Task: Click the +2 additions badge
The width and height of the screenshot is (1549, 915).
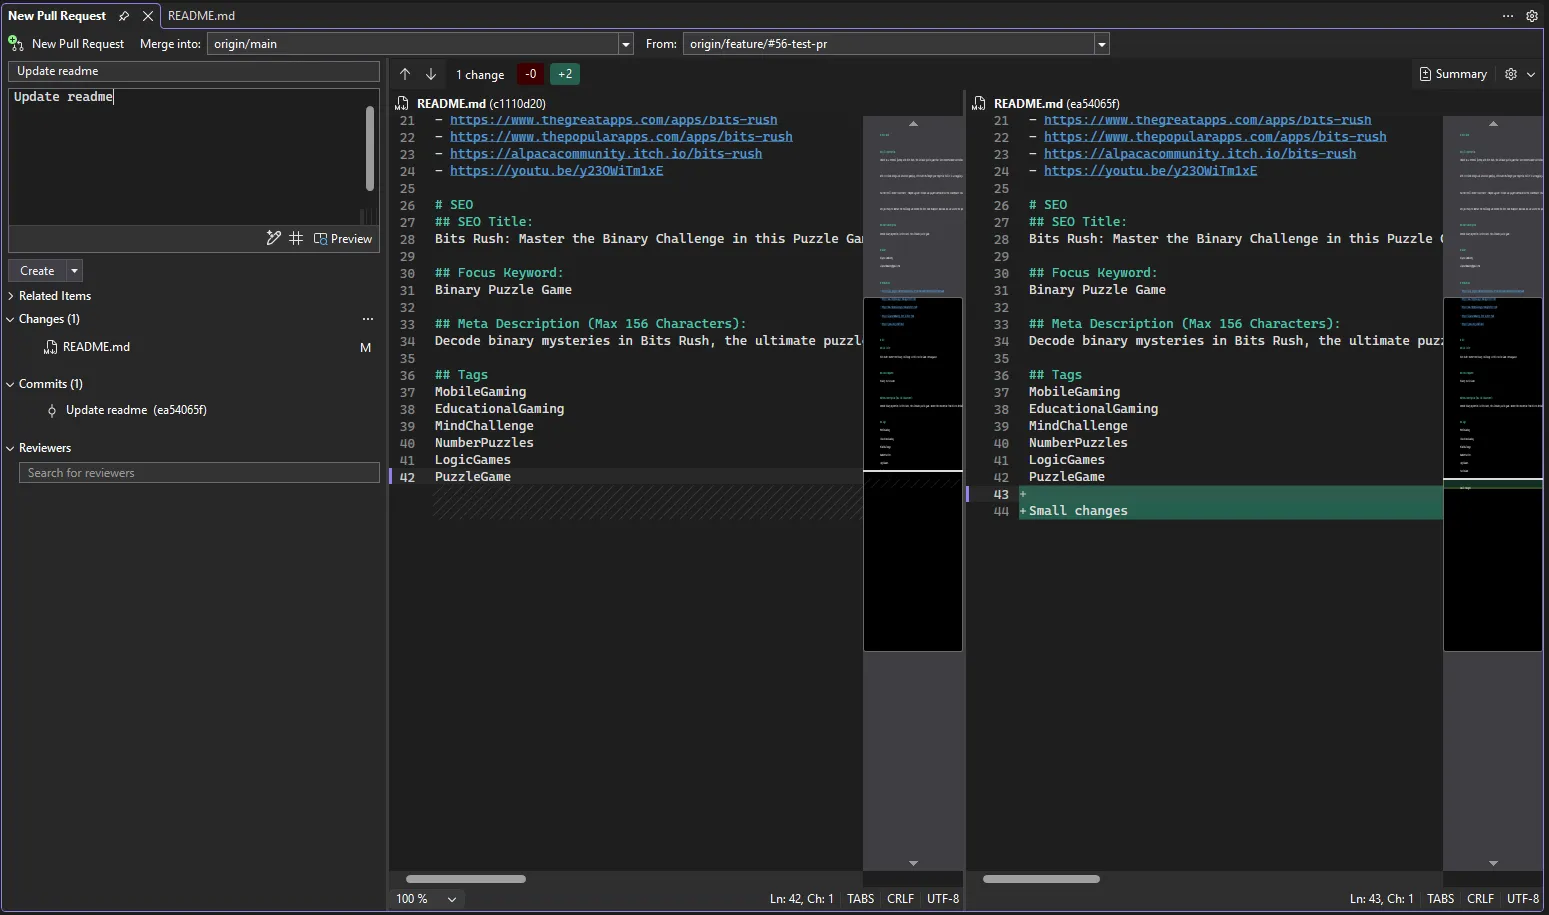Action: tap(565, 74)
